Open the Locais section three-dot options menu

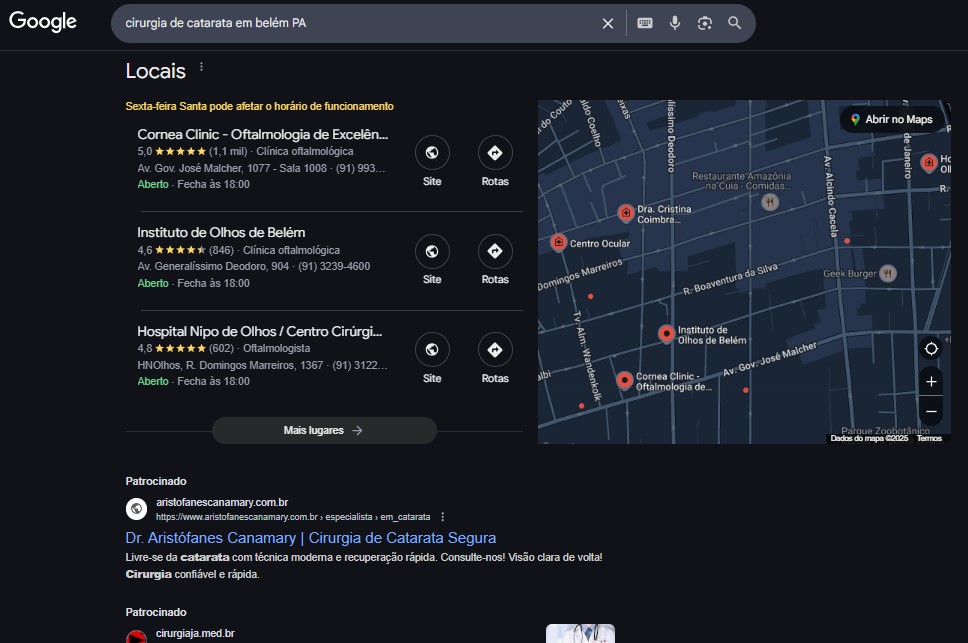click(x=201, y=67)
